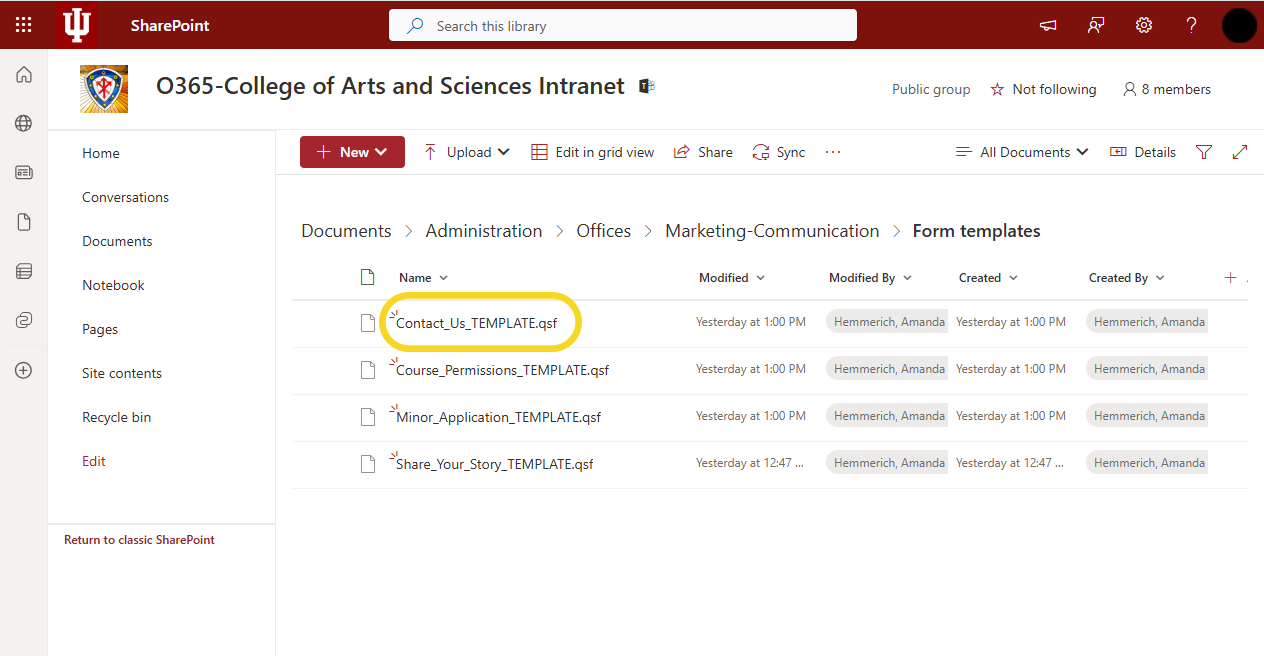Open Recycle bin in left navigation

tap(116, 417)
